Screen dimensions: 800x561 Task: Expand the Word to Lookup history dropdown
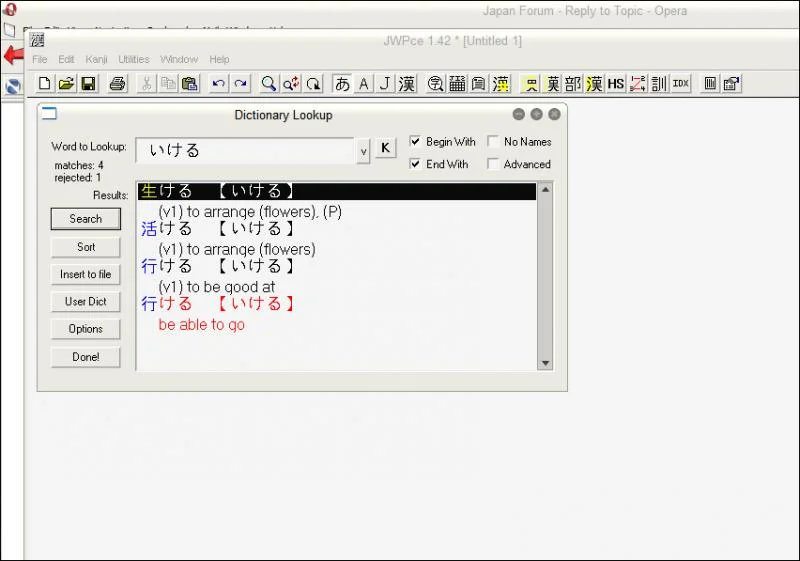(363, 151)
